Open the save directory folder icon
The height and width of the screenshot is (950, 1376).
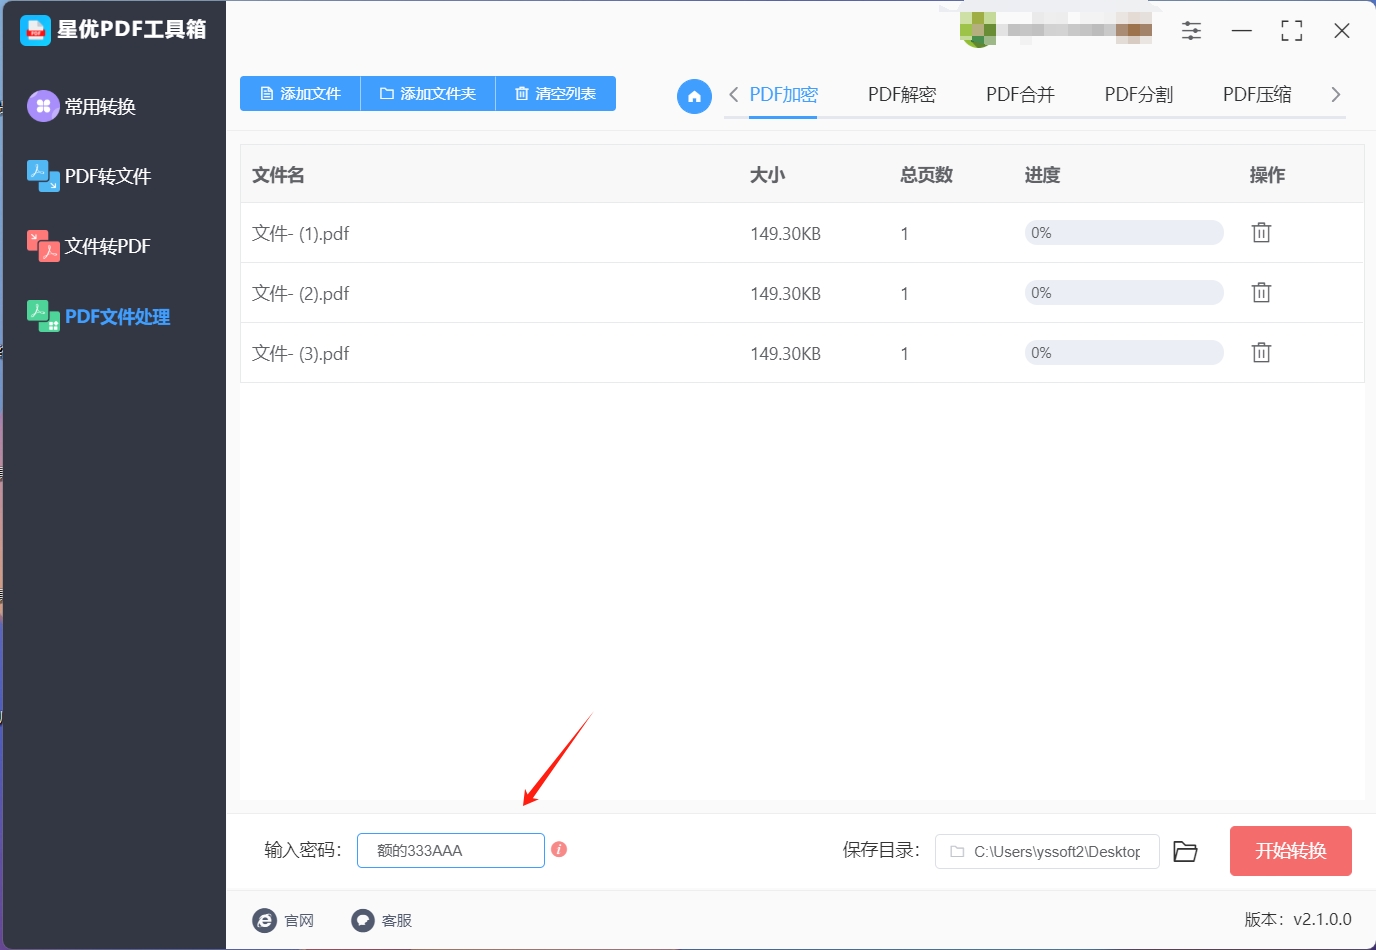tap(1185, 851)
